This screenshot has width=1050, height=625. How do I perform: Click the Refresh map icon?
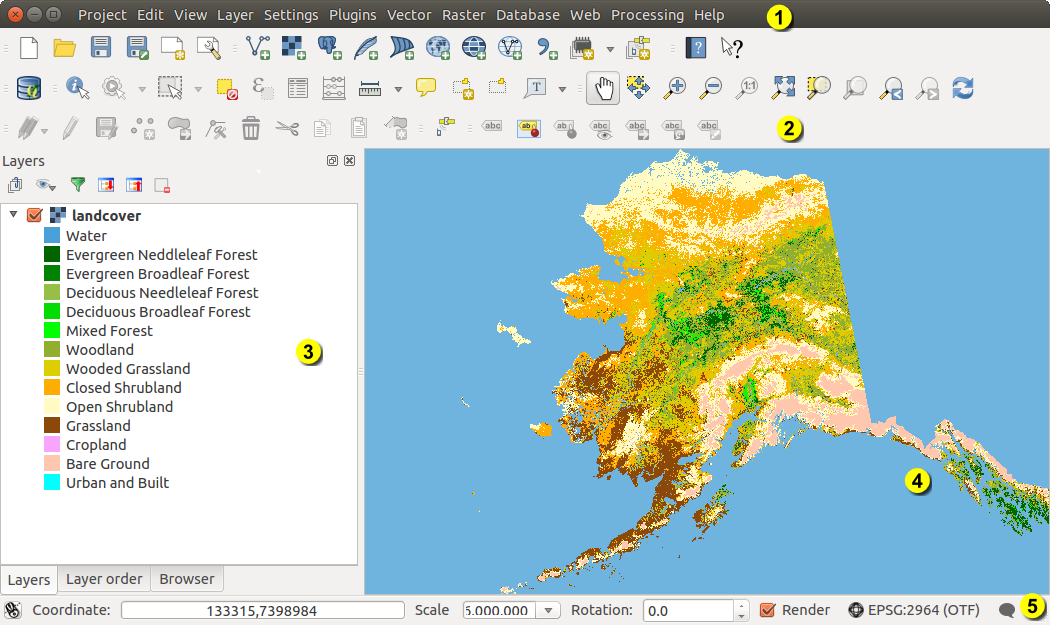point(962,88)
